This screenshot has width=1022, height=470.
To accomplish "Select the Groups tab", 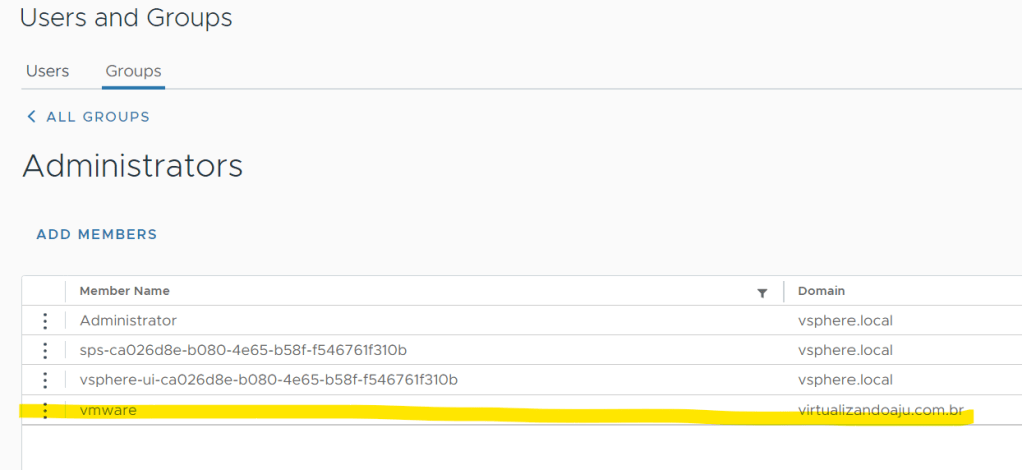I will click(133, 71).
